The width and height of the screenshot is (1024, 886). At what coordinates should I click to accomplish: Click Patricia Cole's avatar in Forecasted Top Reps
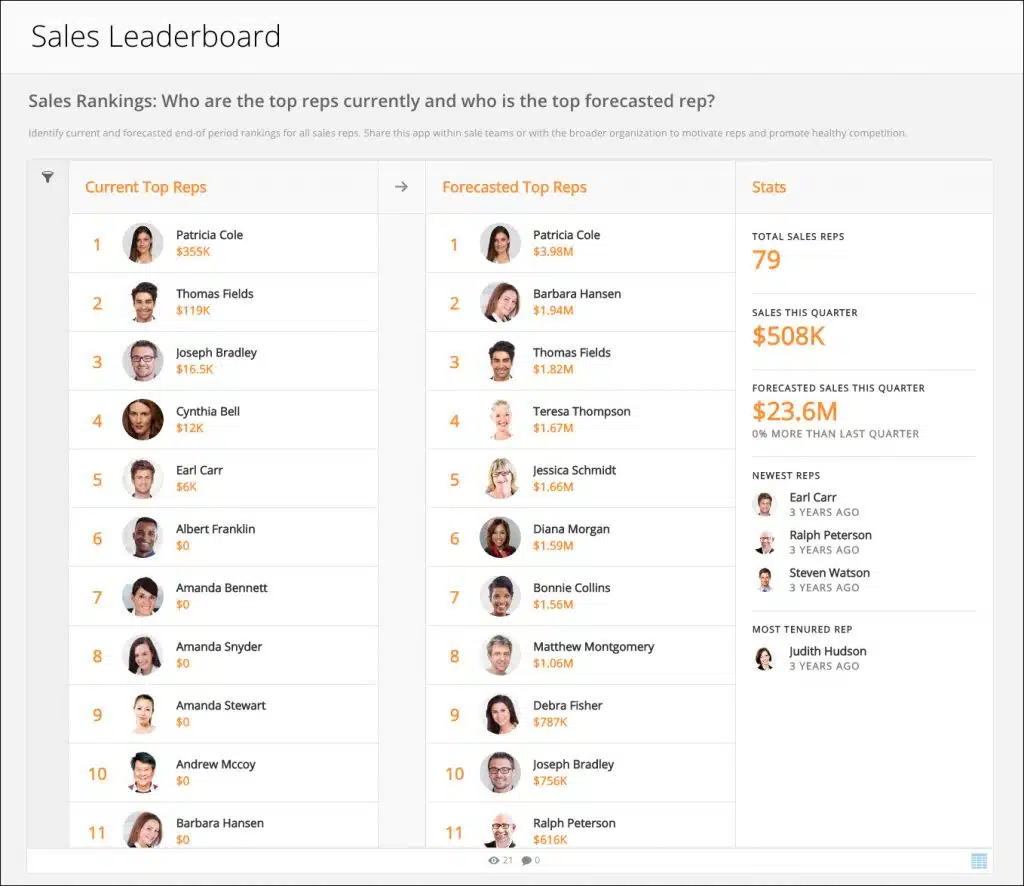(x=500, y=244)
